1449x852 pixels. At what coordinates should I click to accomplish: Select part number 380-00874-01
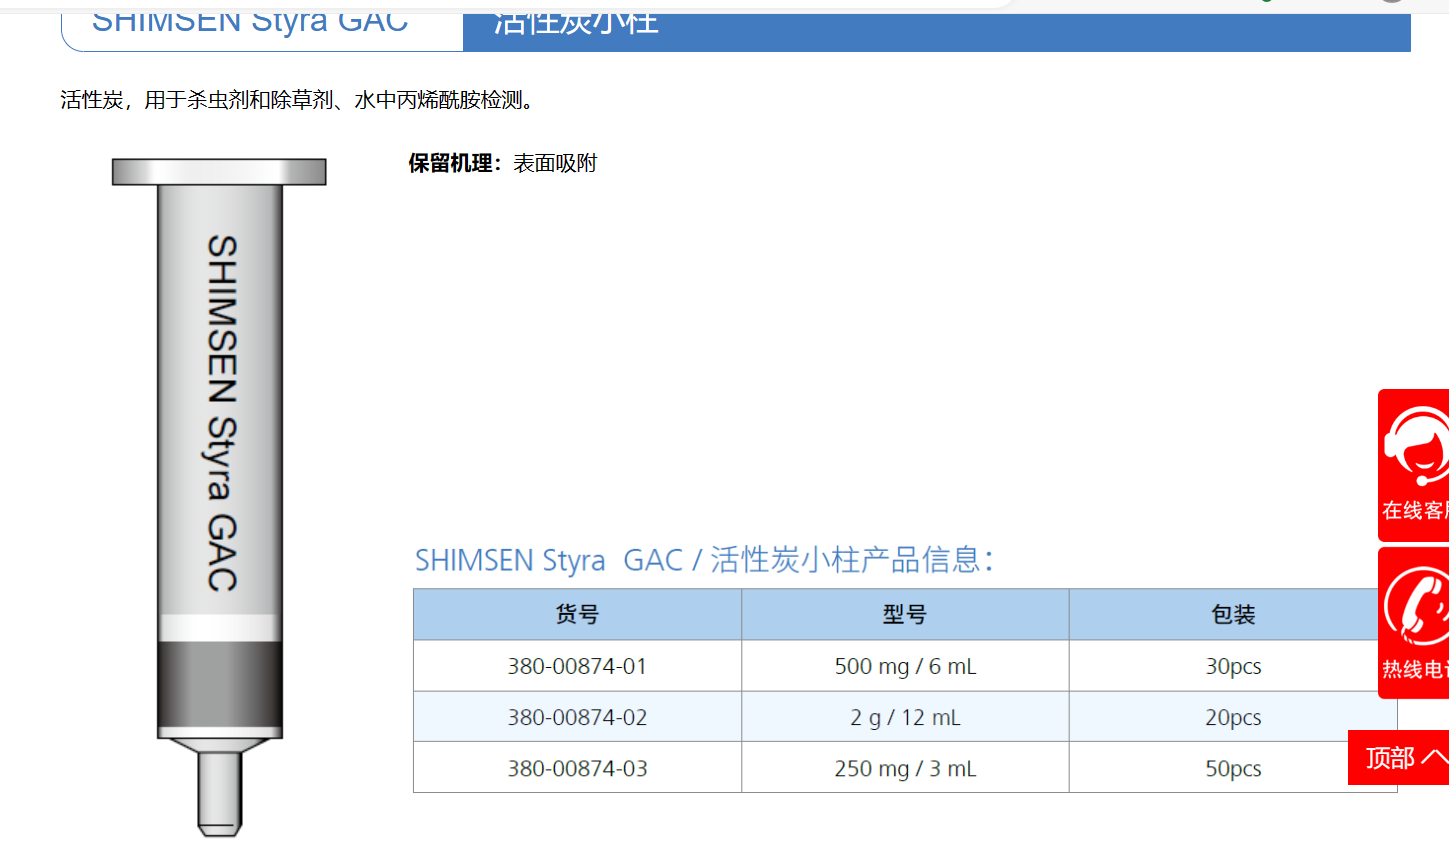577,666
